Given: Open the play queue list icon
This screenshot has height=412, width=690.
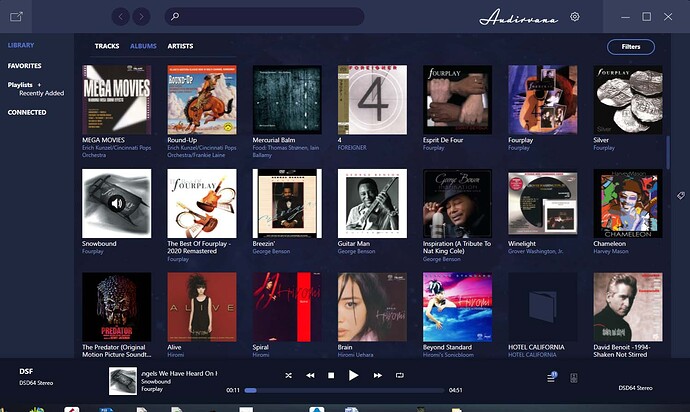Looking at the screenshot, I should pos(551,376).
